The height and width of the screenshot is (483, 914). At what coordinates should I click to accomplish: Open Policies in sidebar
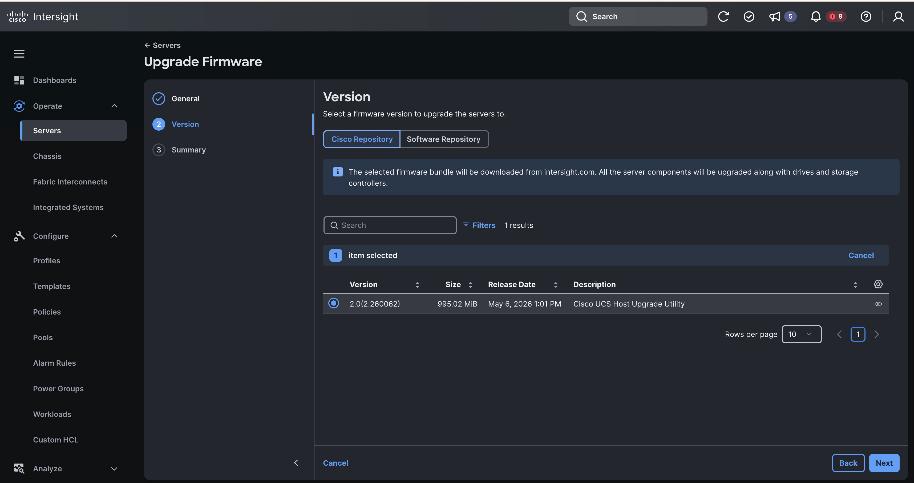click(x=47, y=312)
